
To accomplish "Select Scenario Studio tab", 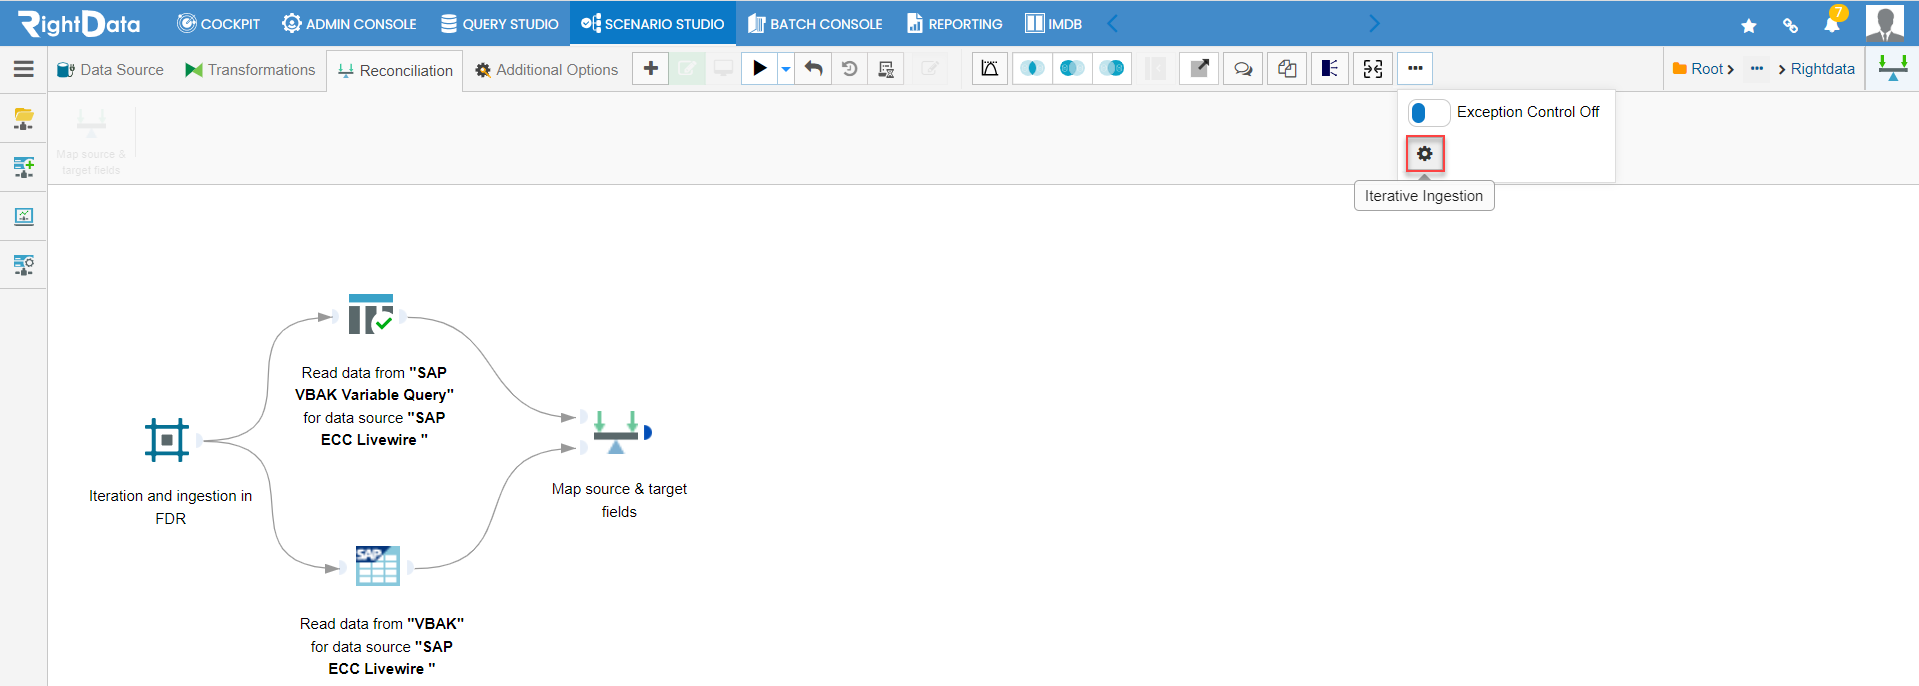I will (x=652, y=23).
